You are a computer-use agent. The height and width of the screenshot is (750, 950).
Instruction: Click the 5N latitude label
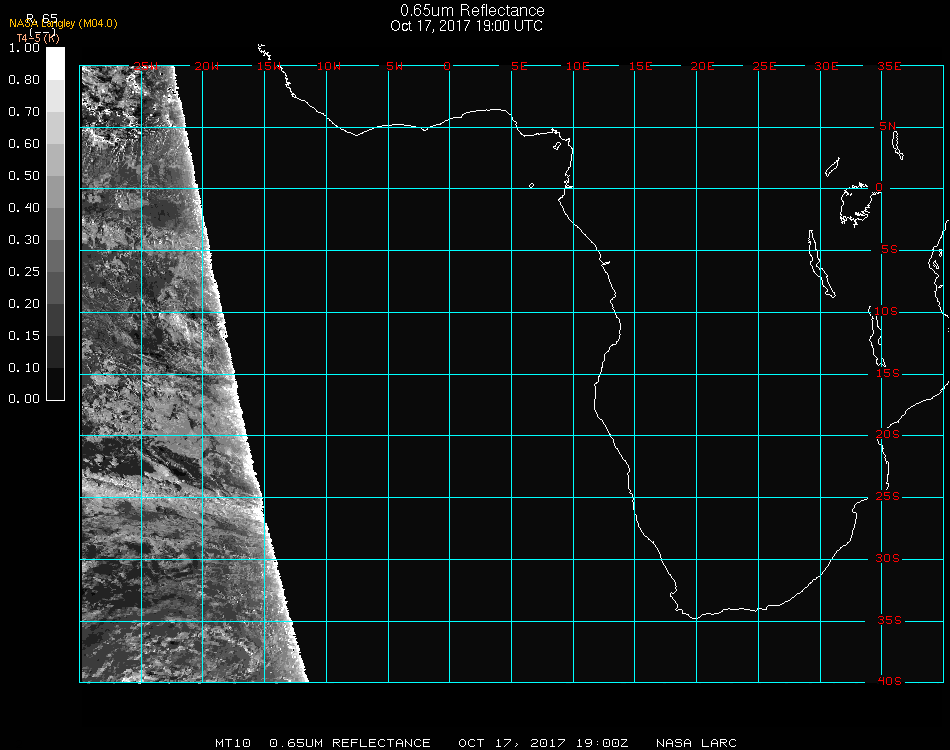point(889,126)
